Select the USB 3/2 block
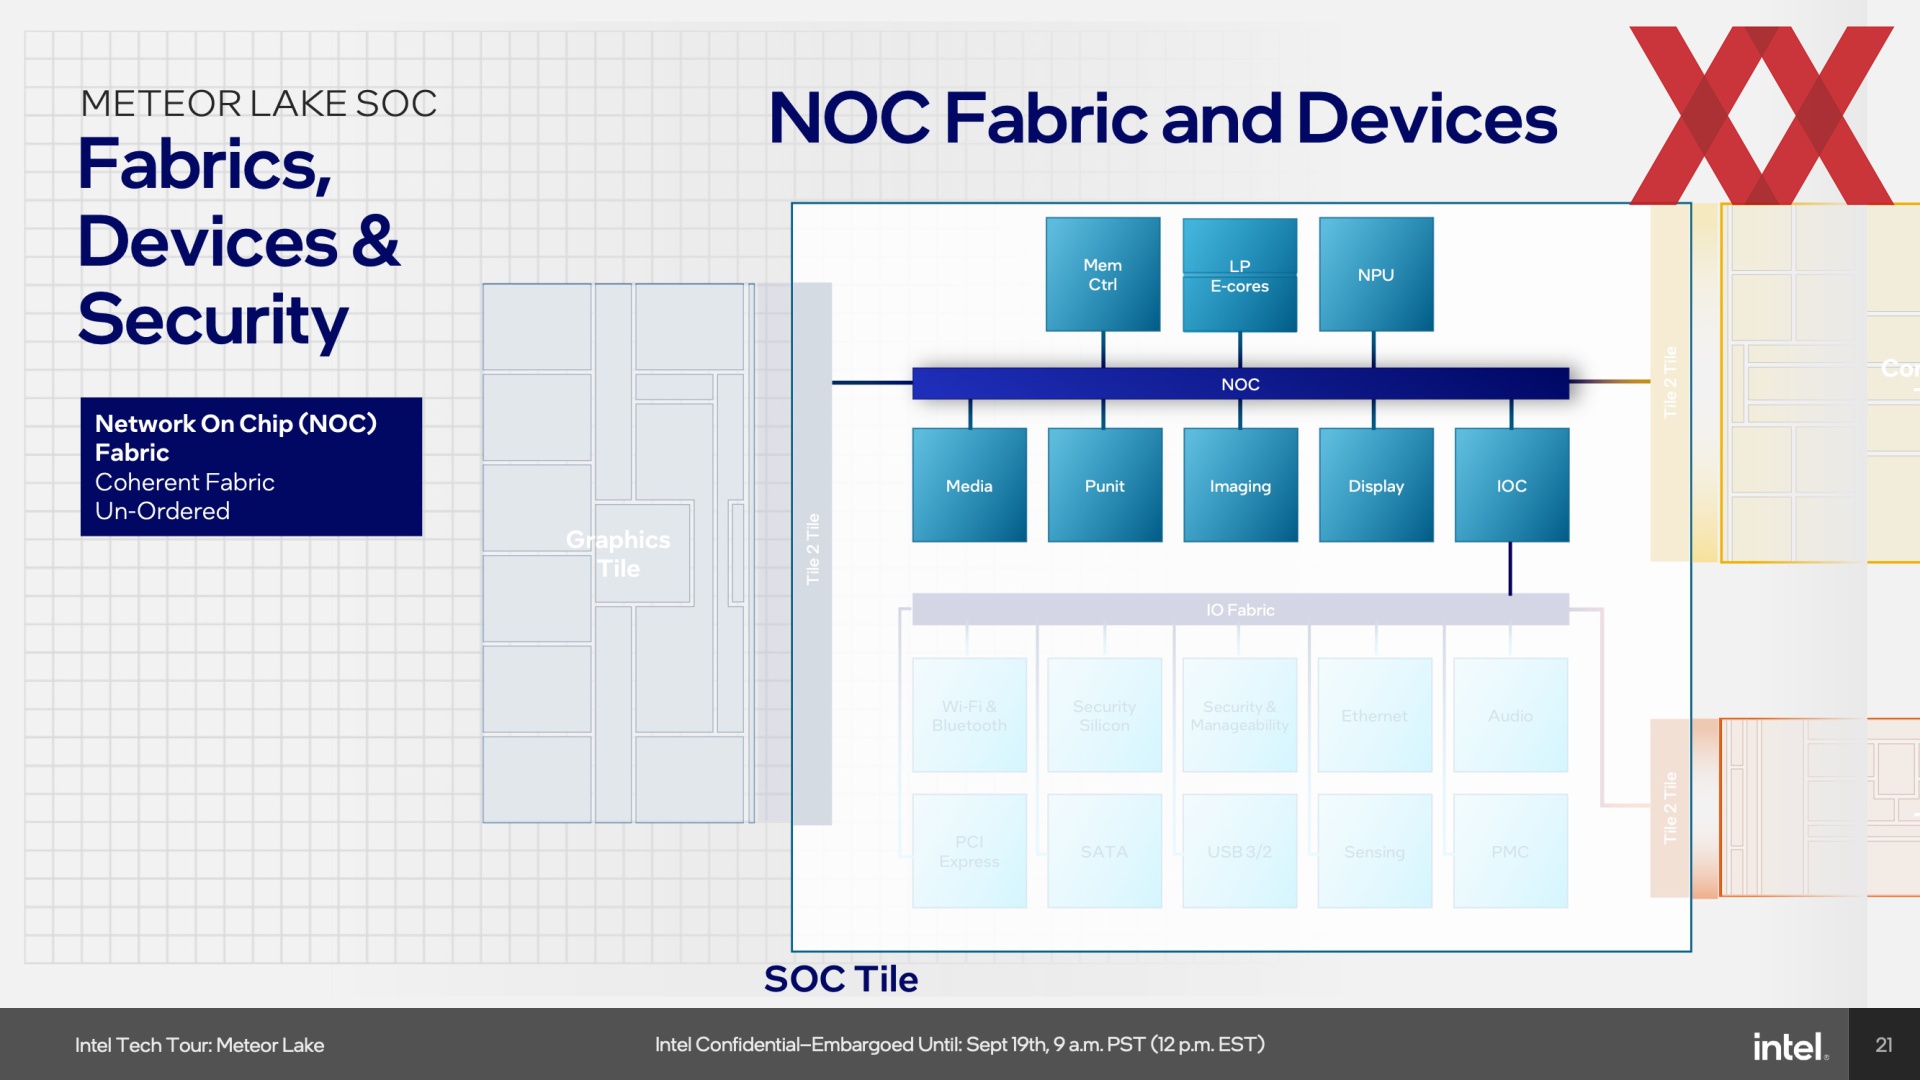 (x=1240, y=851)
